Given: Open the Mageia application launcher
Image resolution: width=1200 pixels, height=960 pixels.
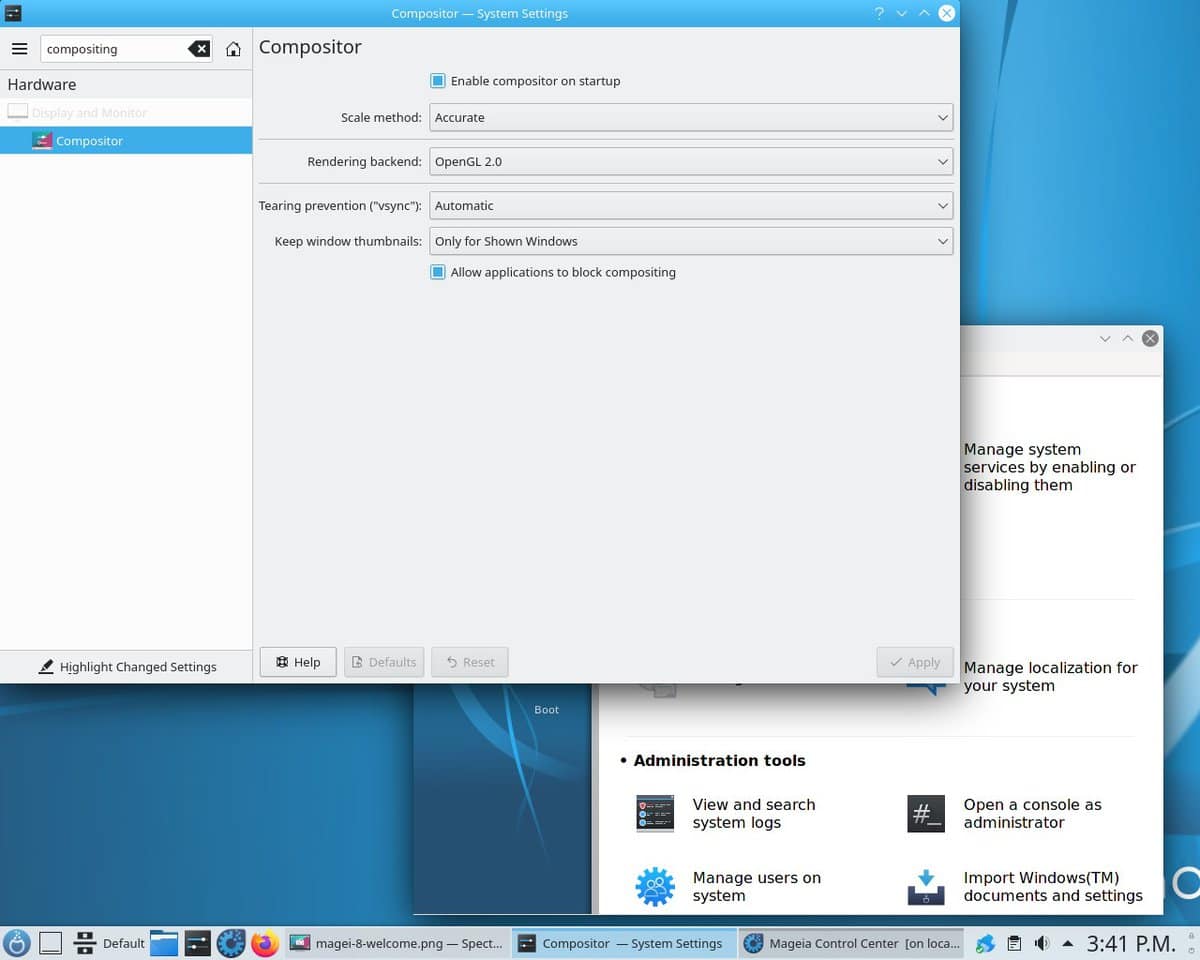Looking at the screenshot, I should pos(17,943).
